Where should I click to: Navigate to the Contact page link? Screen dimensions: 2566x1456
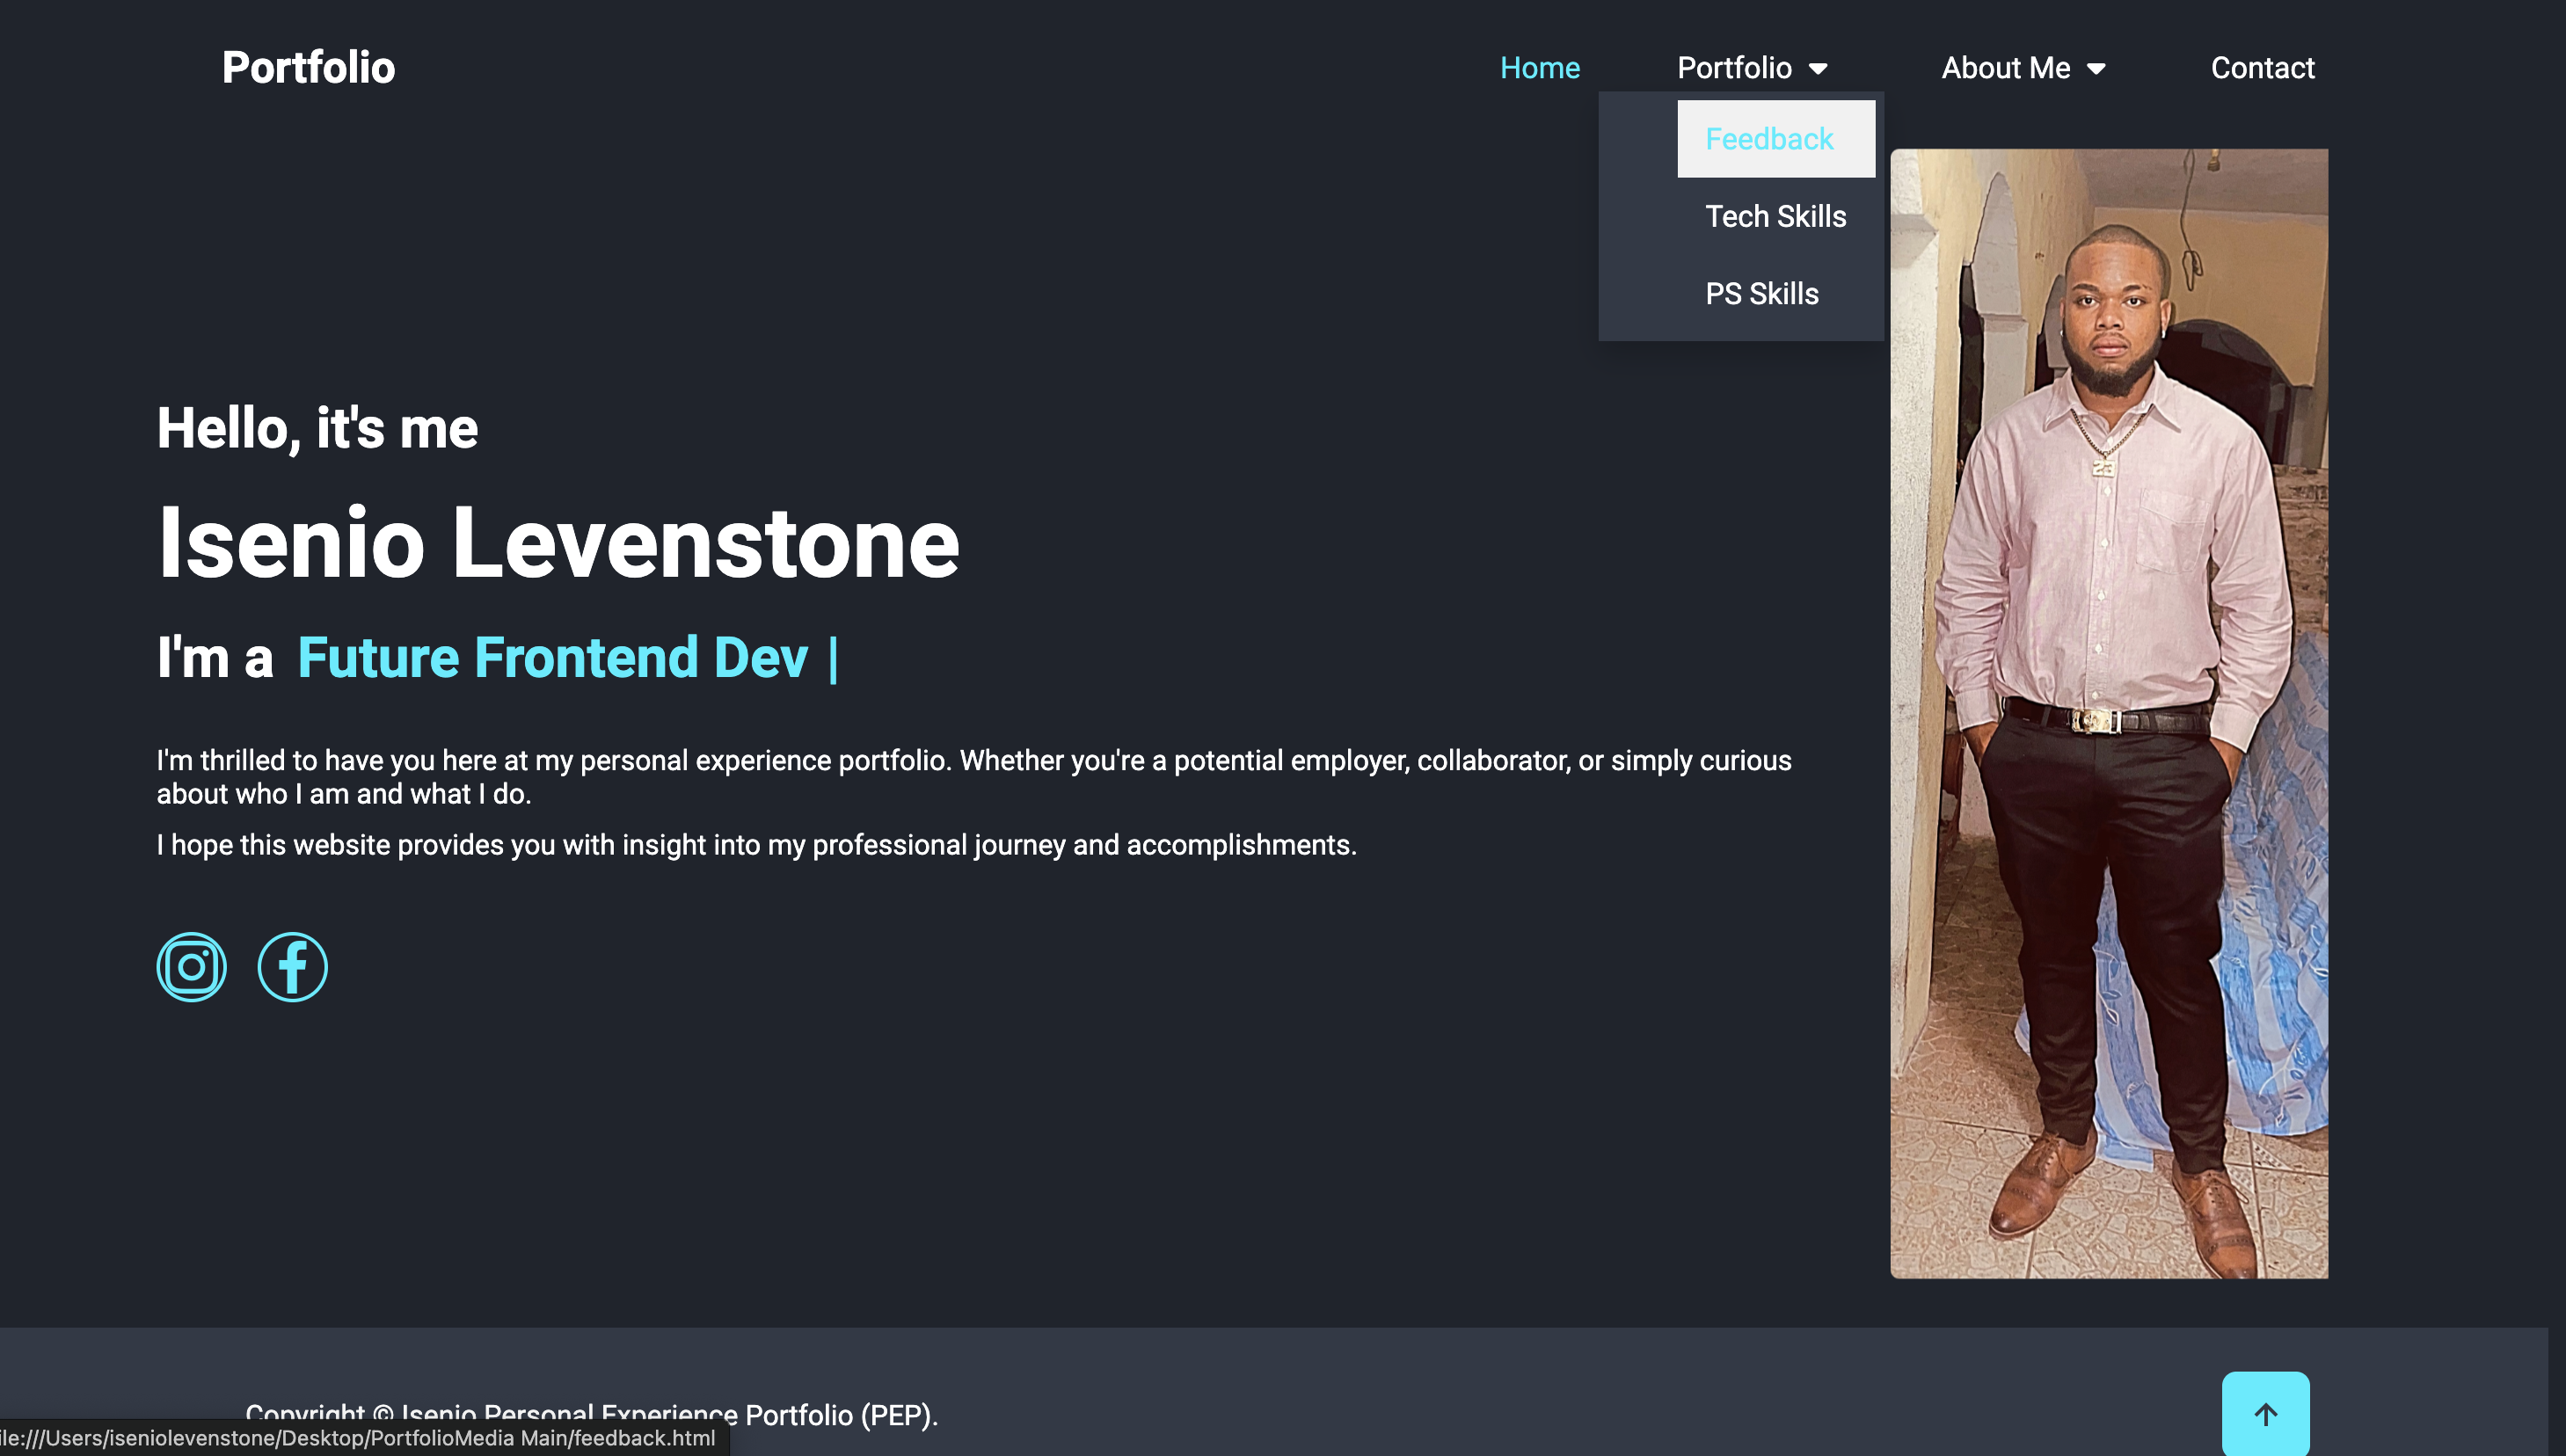[2262, 68]
